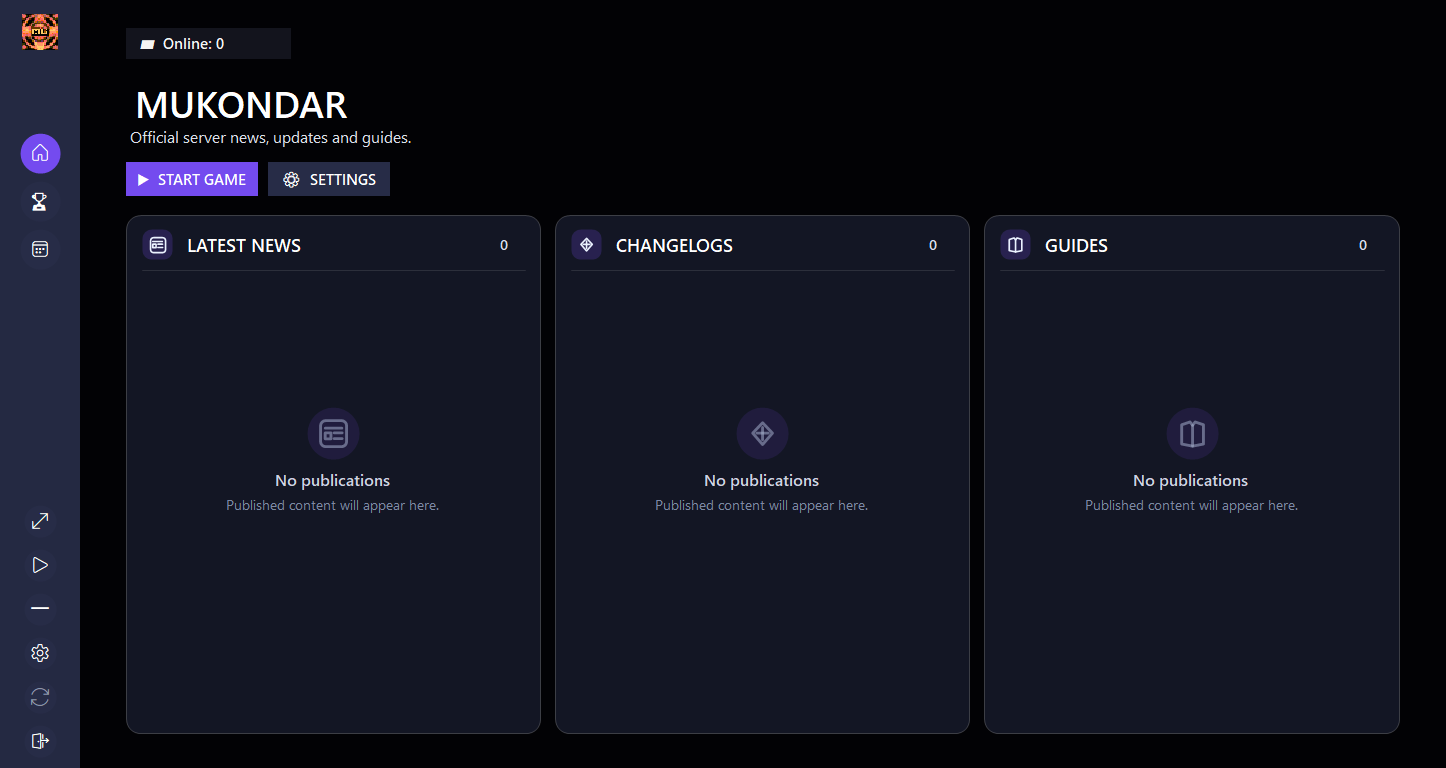Open the sidebar gear settings icon
The image size is (1446, 768).
pos(40,653)
